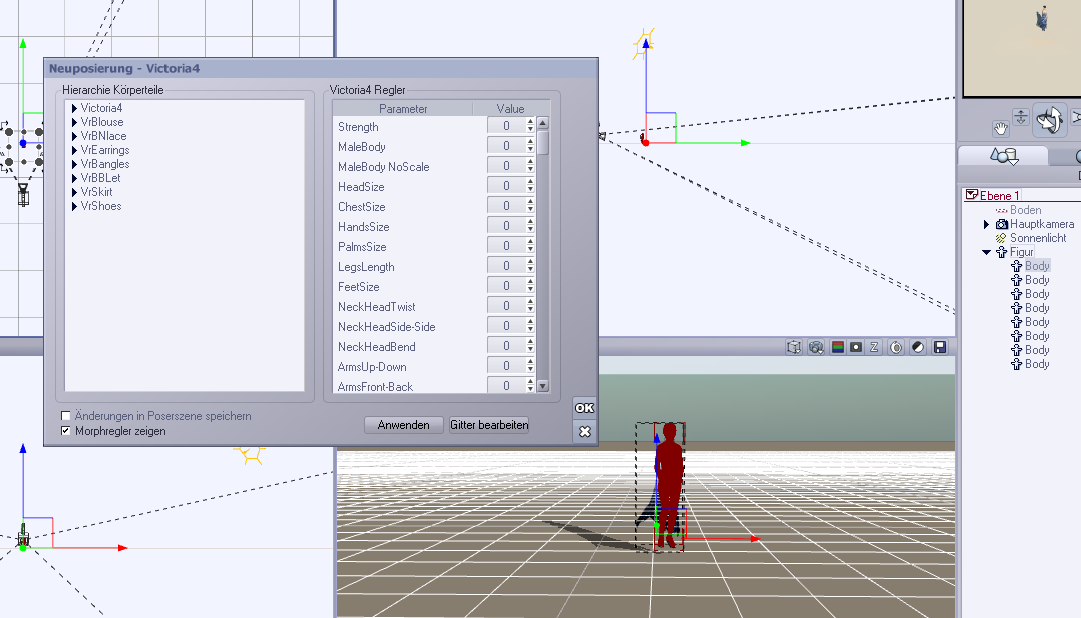This screenshot has width=1081, height=618.
Task: Select Victoria4 in Hierarchie Körperteile list
Action: 101,108
